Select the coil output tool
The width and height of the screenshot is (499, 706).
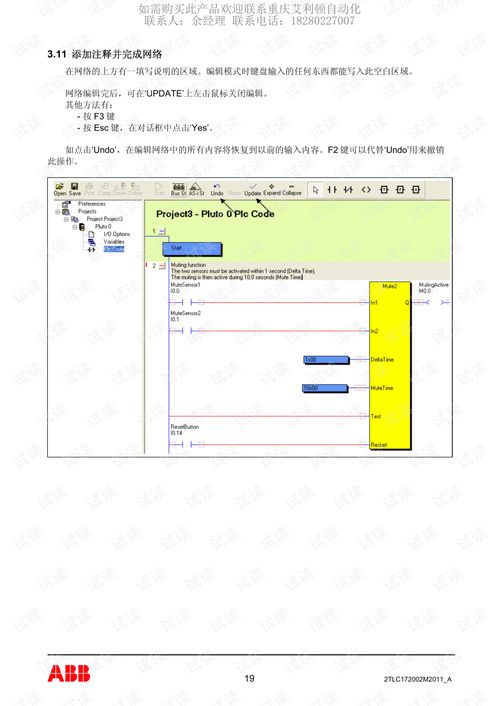366,190
